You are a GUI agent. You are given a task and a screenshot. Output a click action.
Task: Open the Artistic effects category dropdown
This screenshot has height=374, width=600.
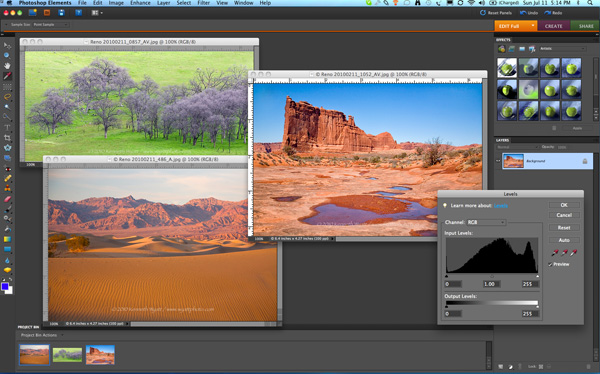coord(562,49)
